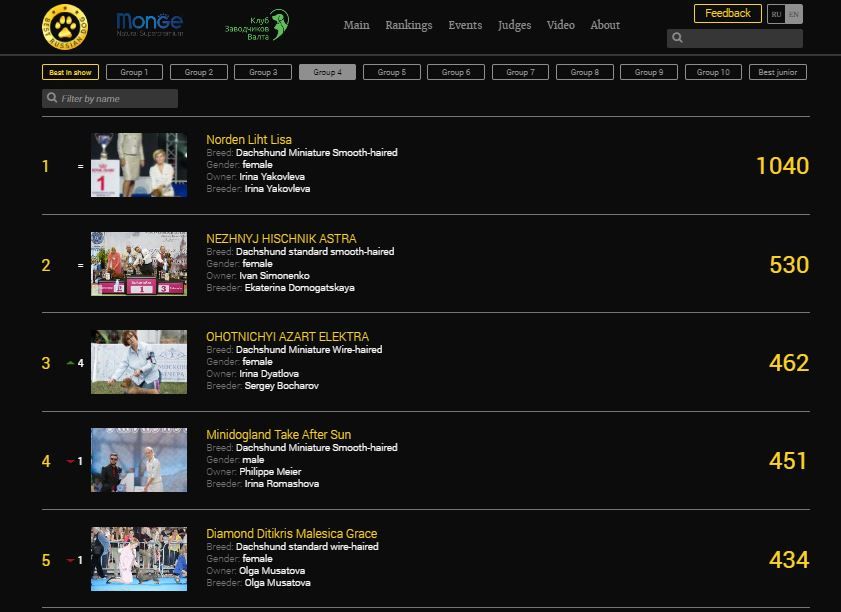Click the green breeders club logo

point(257,24)
